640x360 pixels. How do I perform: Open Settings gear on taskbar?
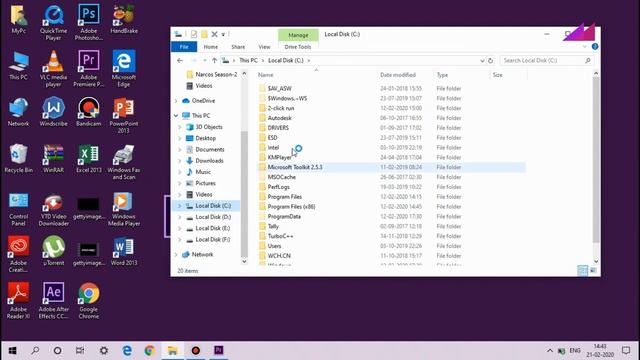coord(104,350)
